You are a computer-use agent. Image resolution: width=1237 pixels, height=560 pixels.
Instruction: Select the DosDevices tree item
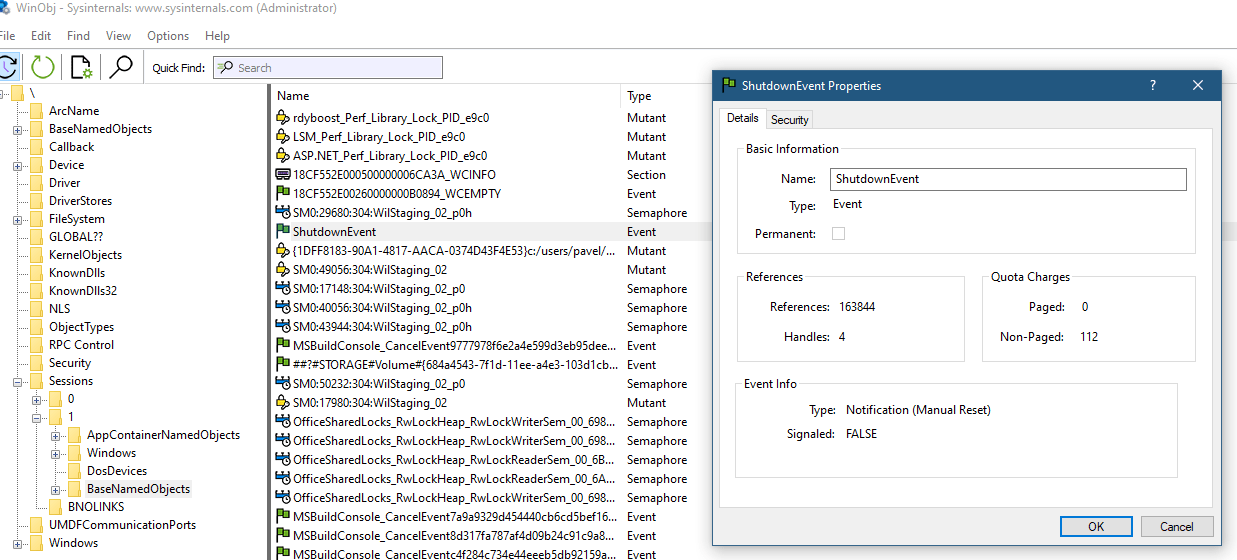(x=117, y=471)
